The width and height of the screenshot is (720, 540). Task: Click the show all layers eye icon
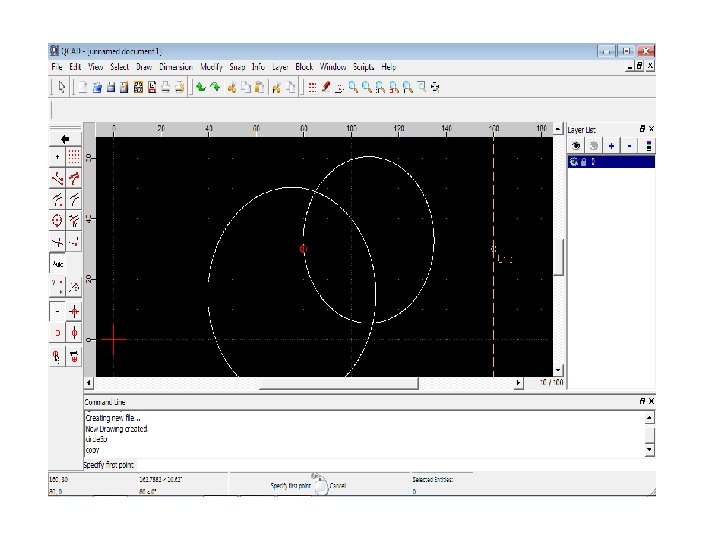click(x=575, y=145)
